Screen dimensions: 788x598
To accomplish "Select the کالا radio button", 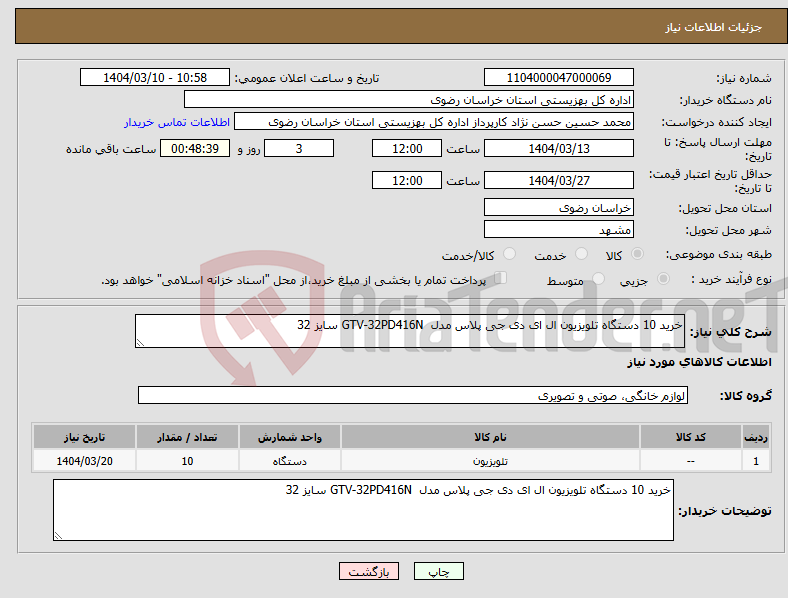I will 637,254.
